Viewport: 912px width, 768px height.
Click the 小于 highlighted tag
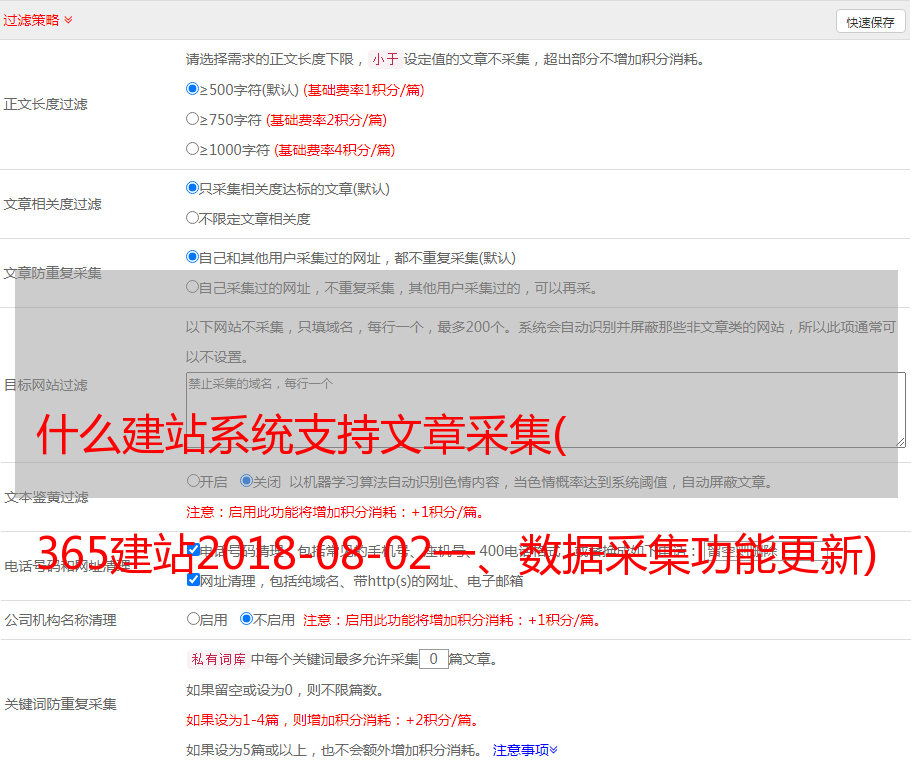click(x=385, y=59)
